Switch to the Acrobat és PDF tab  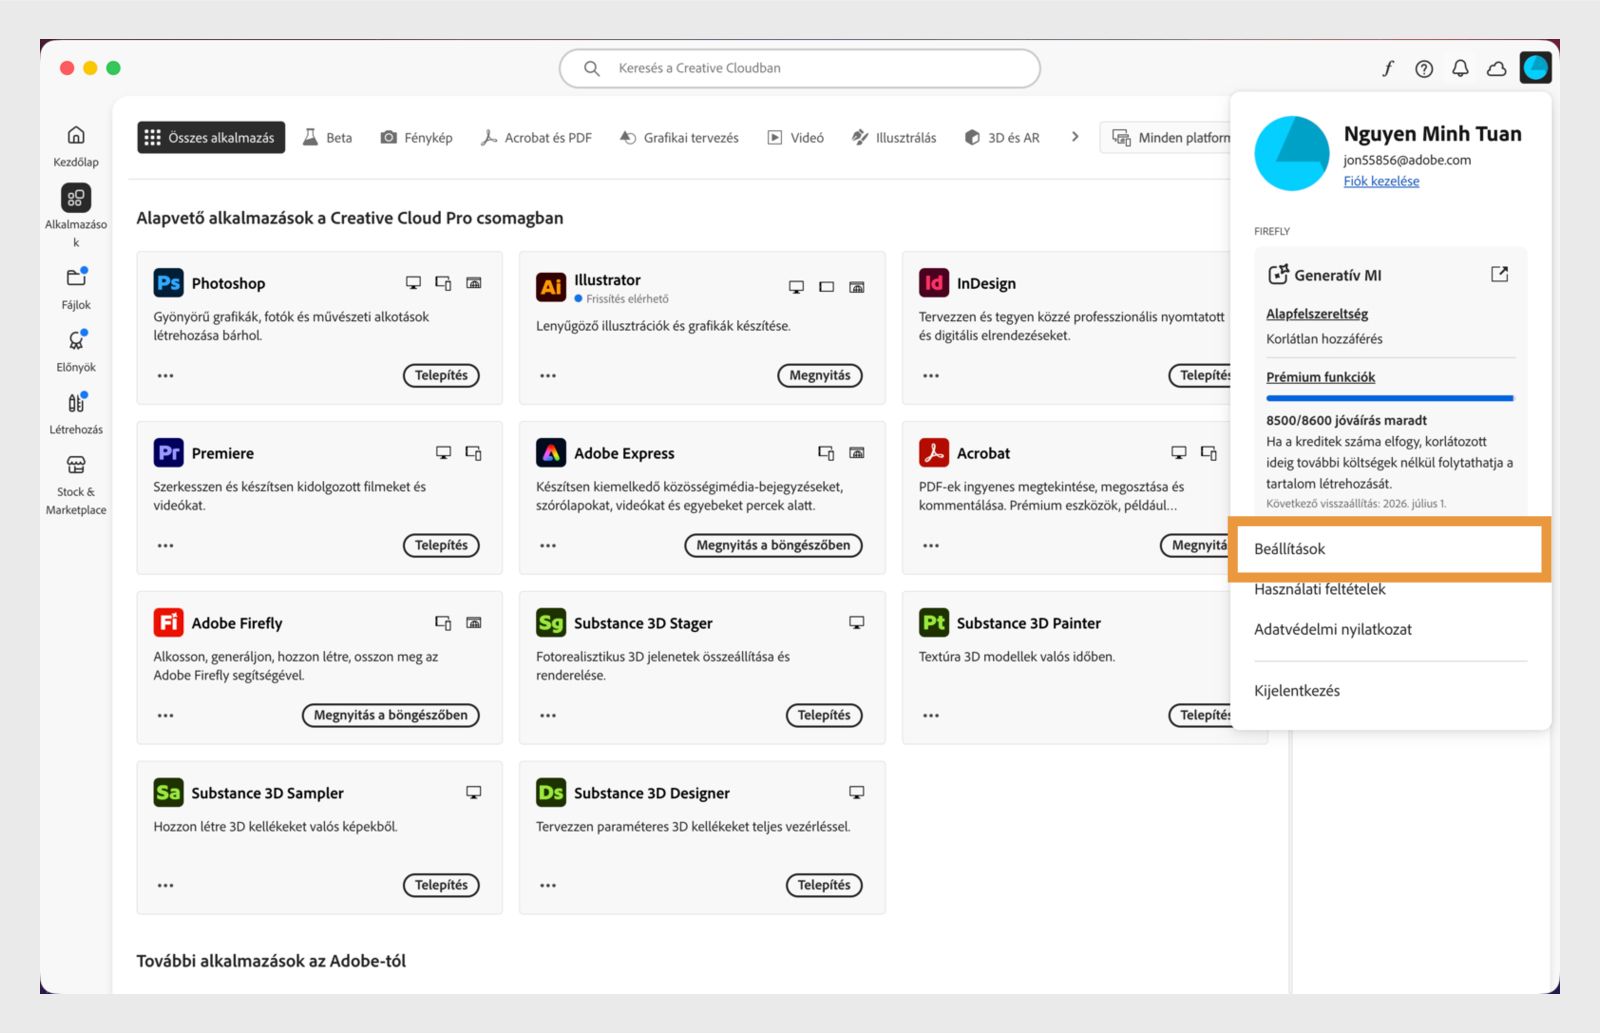coord(536,137)
